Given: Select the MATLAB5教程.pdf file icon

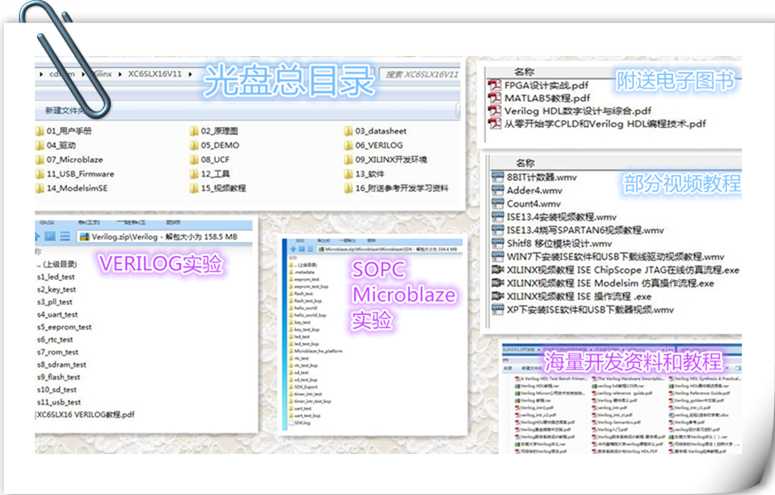Looking at the screenshot, I should pos(495,98).
